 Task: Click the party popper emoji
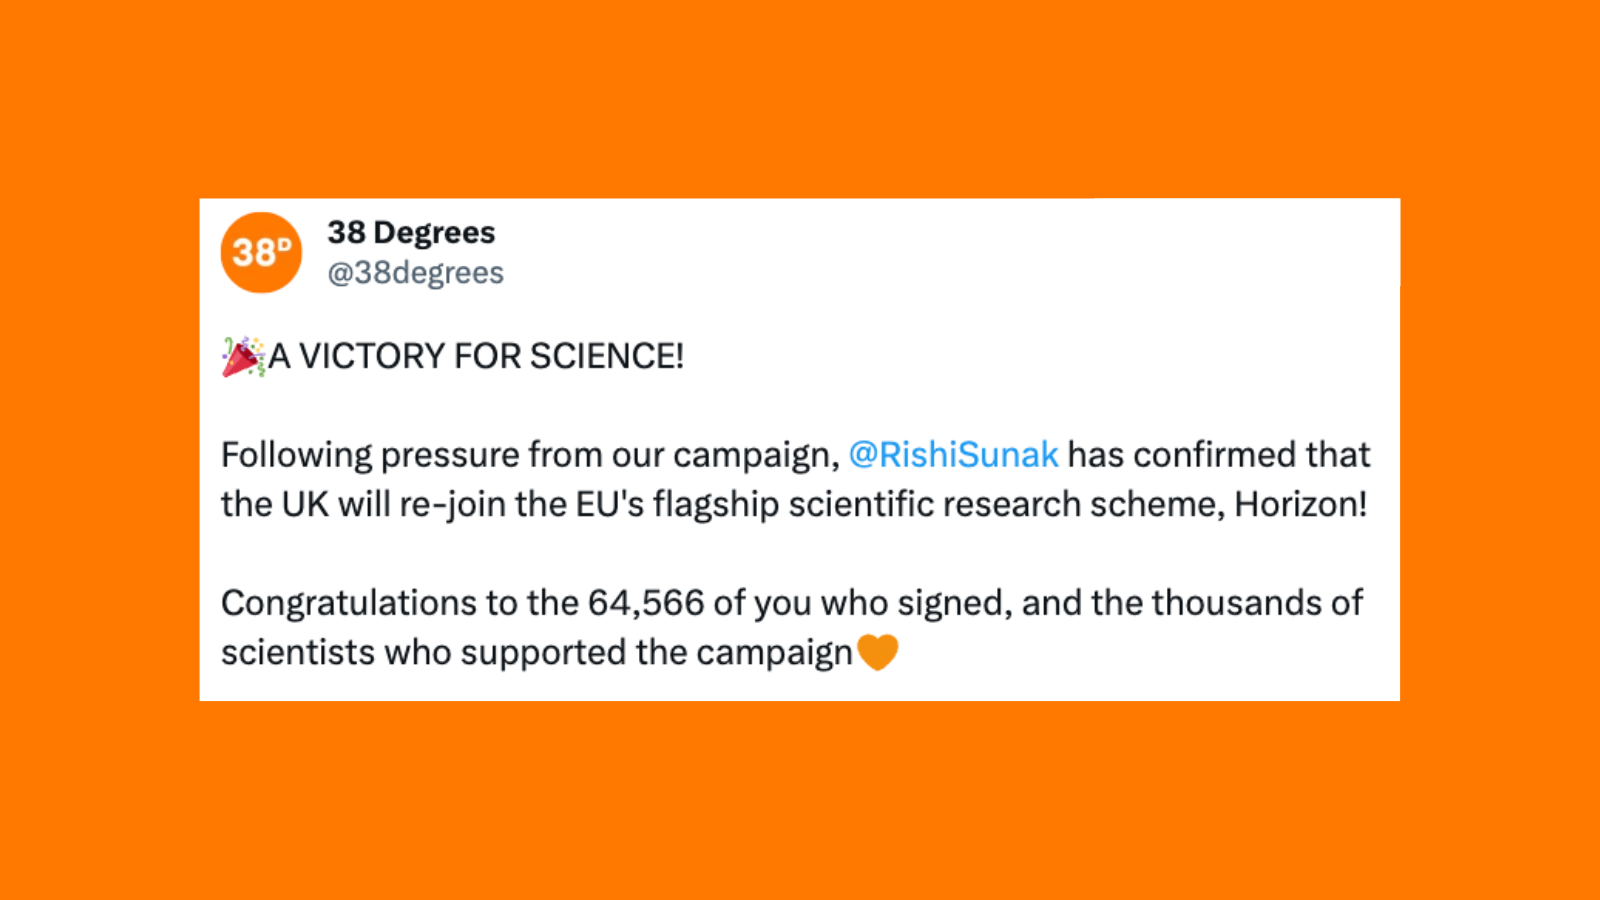coord(243,356)
